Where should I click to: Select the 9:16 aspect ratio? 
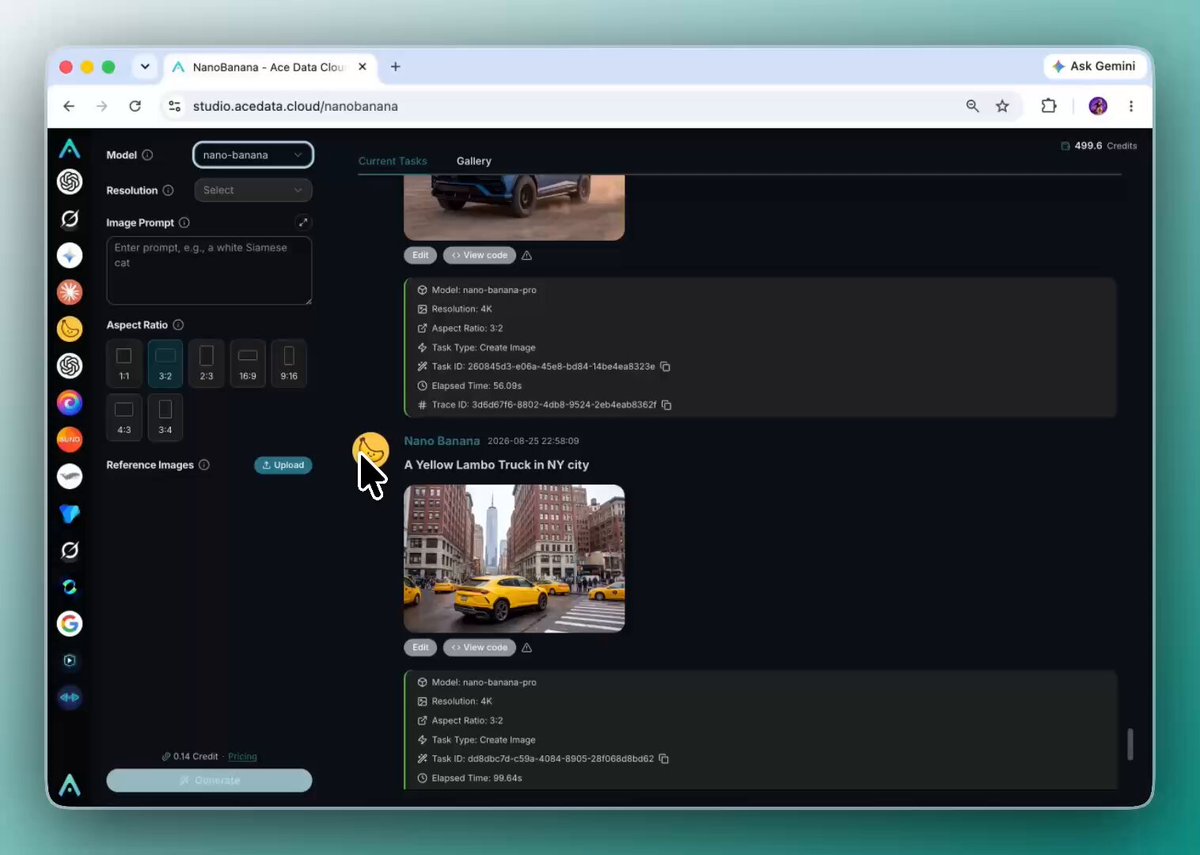pos(289,364)
